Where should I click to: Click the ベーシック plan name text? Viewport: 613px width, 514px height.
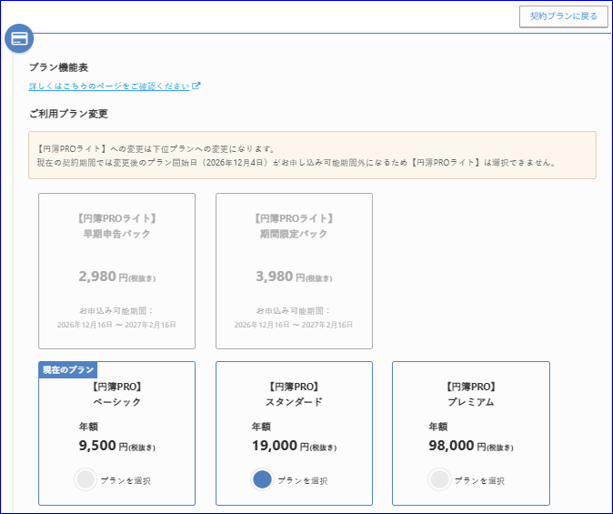[117, 402]
